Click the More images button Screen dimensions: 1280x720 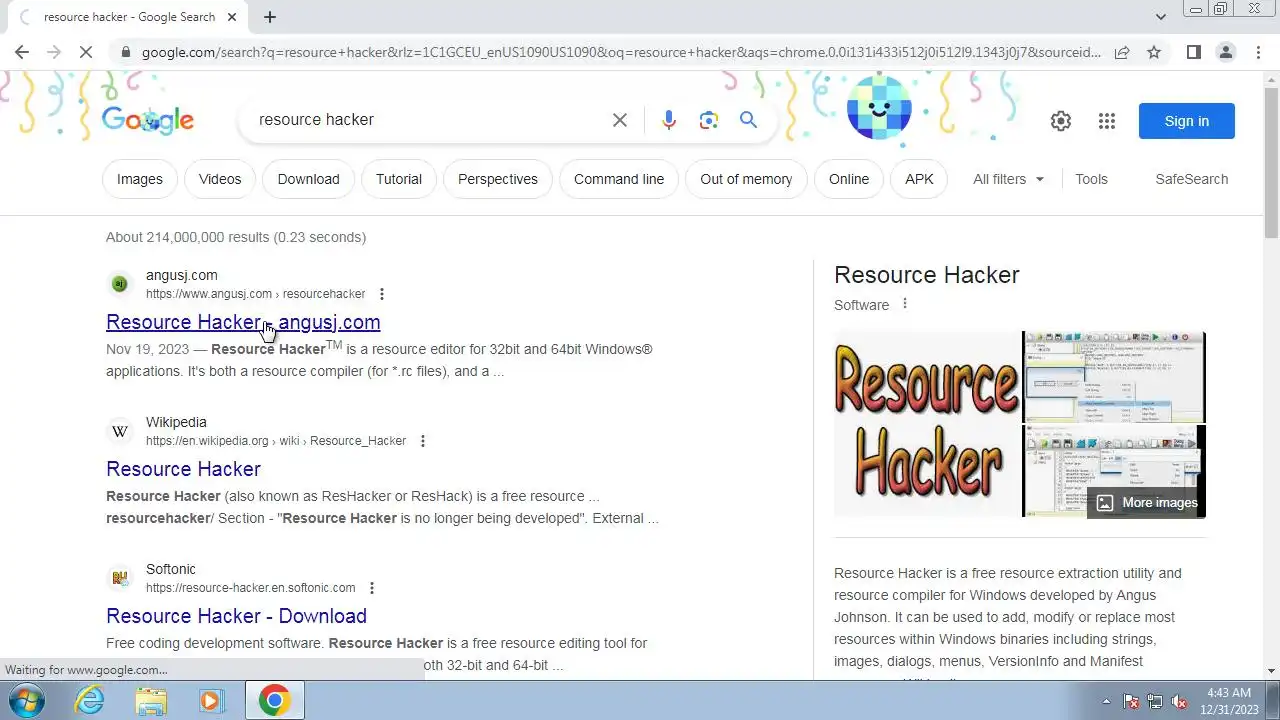tap(1146, 503)
